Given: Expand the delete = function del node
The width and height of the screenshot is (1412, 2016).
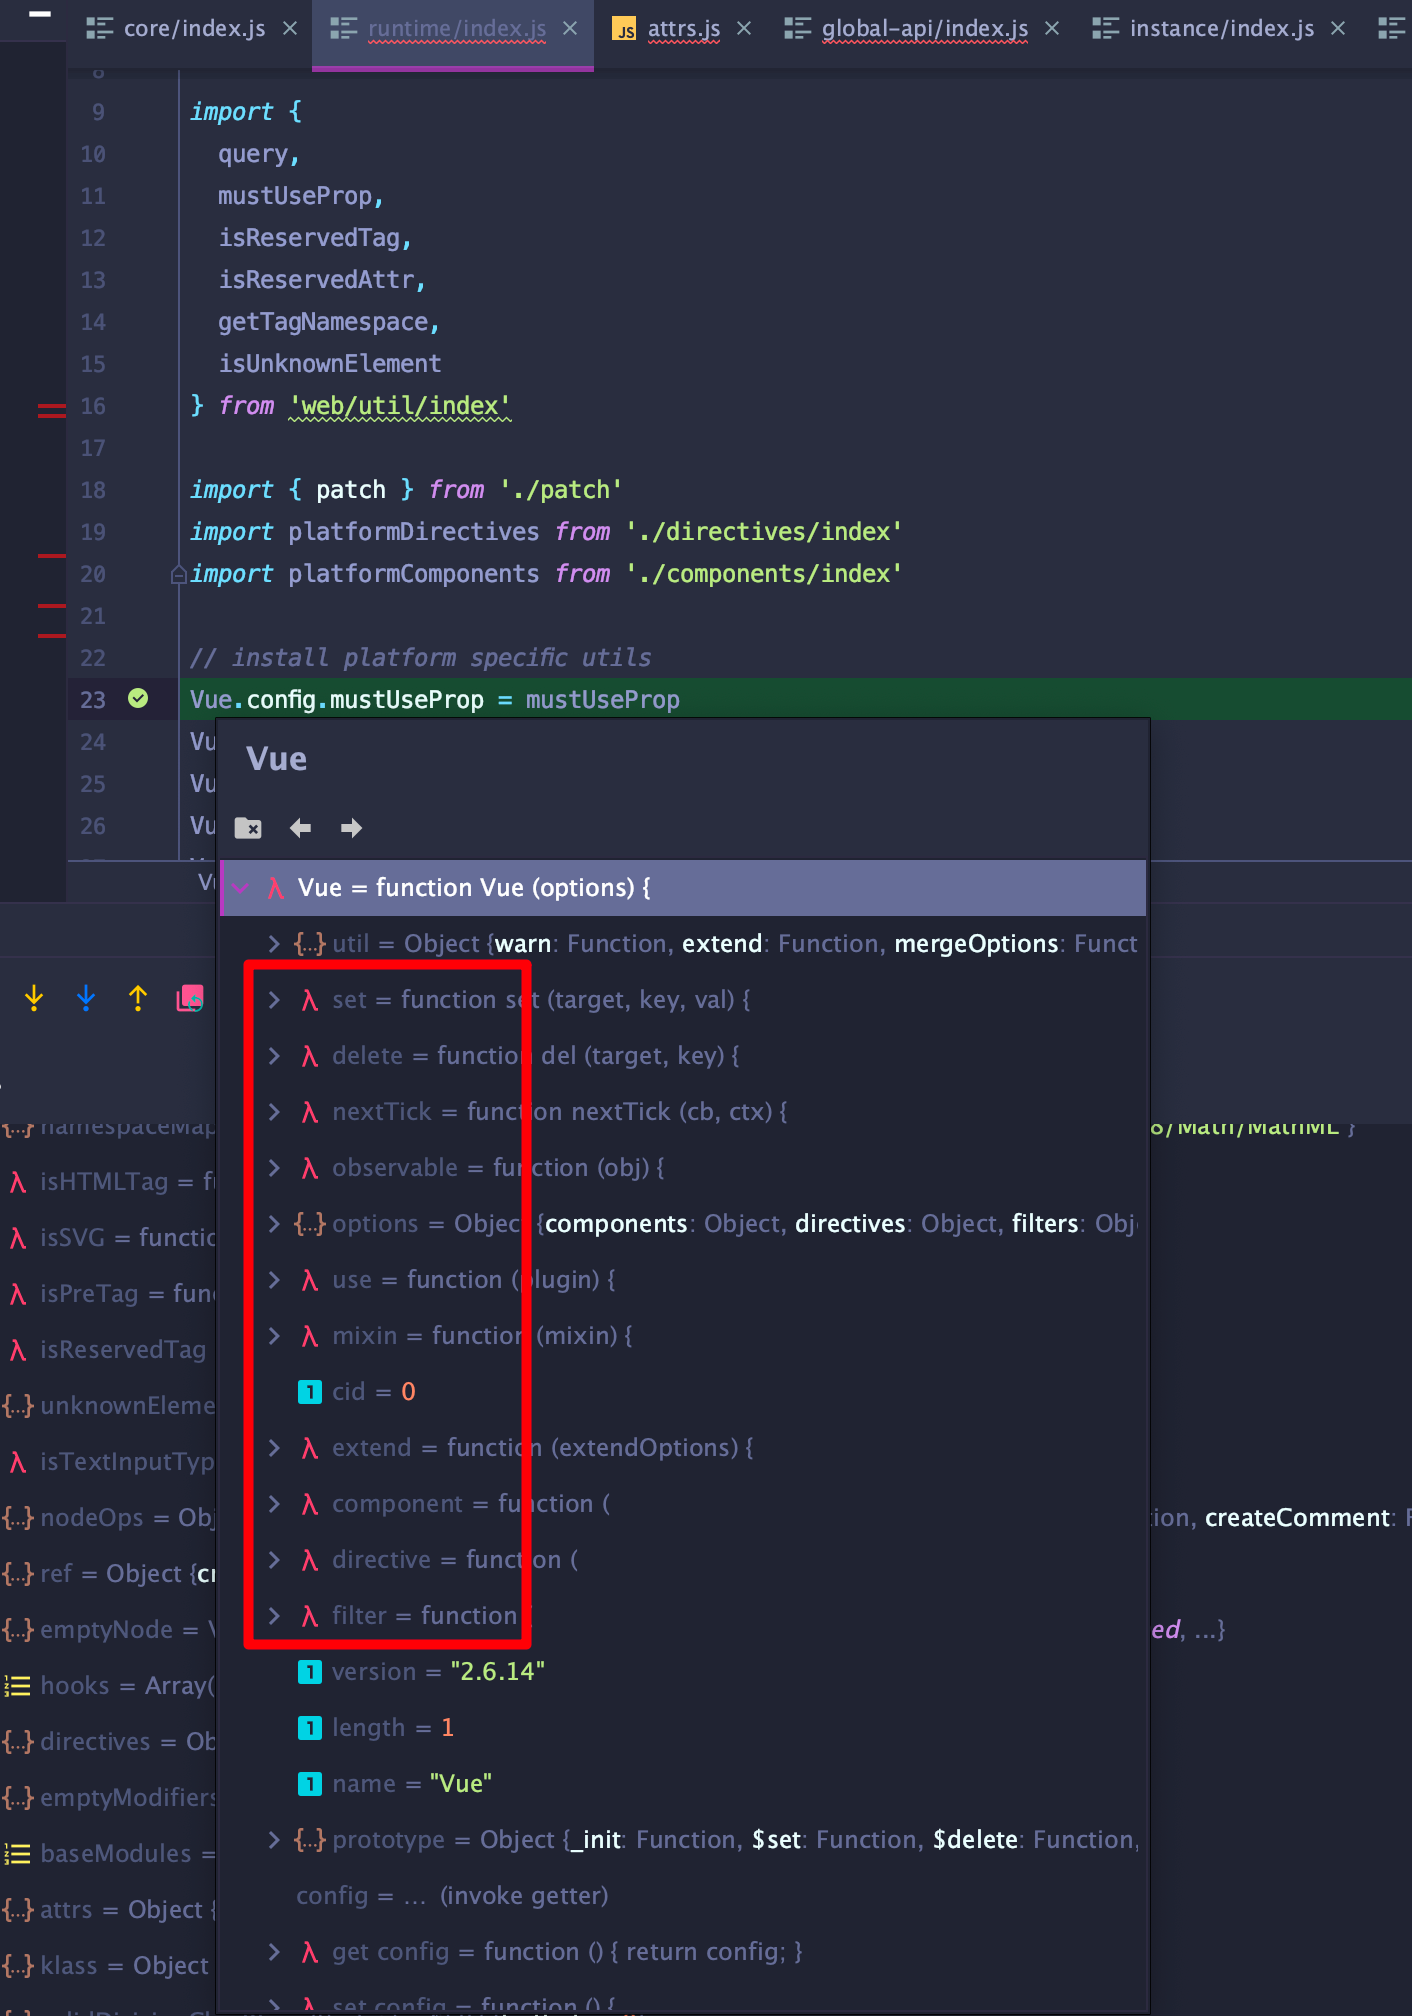Looking at the screenshot, I should click(274, 1056).
